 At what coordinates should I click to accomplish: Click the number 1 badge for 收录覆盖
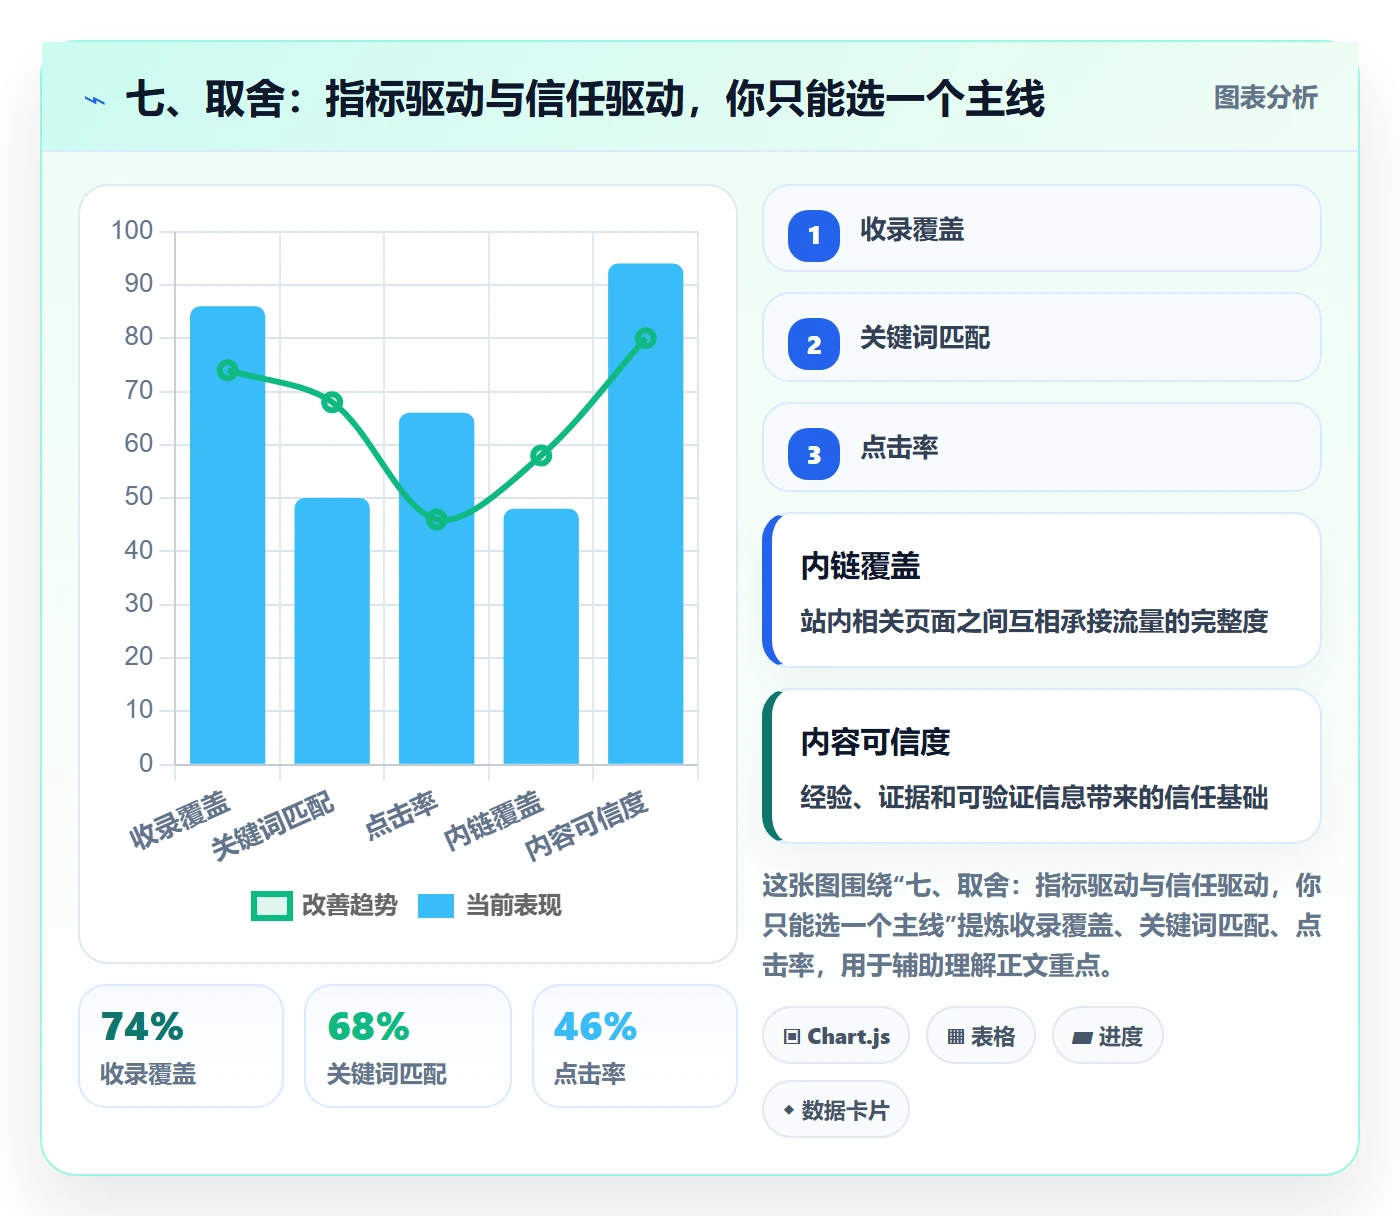tap(814, 236)
